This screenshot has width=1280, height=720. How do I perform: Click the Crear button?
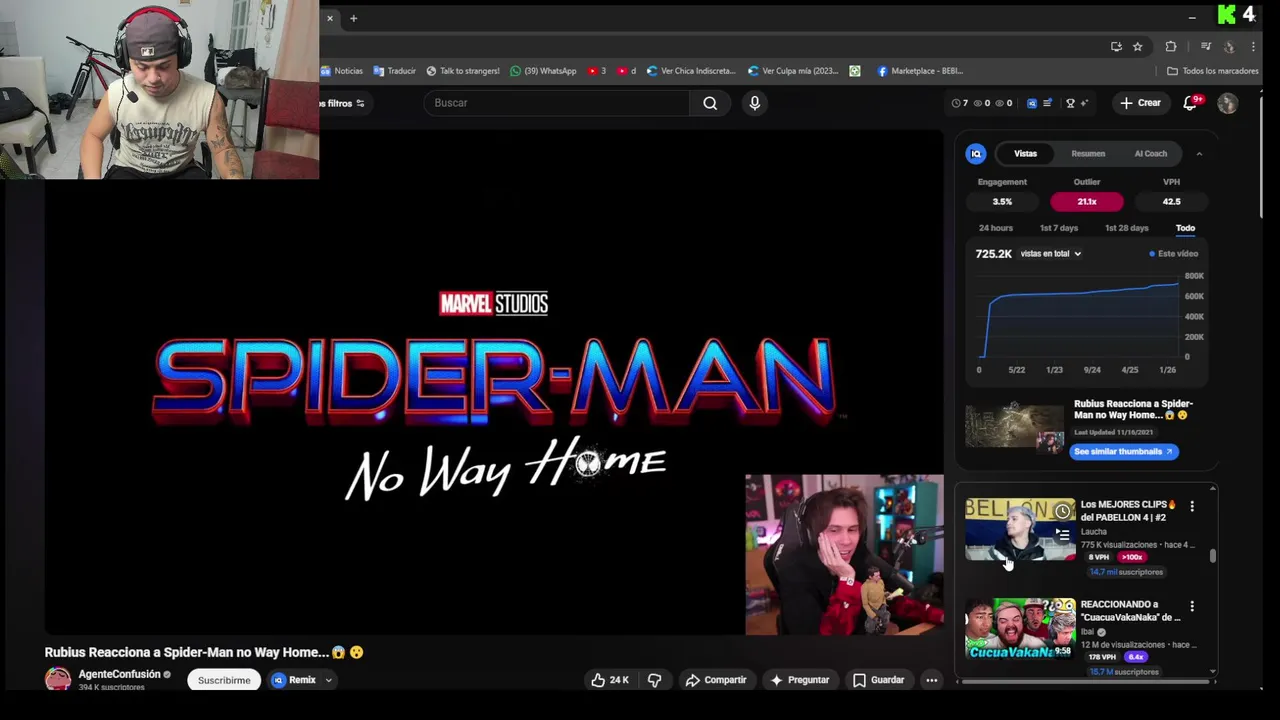point(1140,103)
